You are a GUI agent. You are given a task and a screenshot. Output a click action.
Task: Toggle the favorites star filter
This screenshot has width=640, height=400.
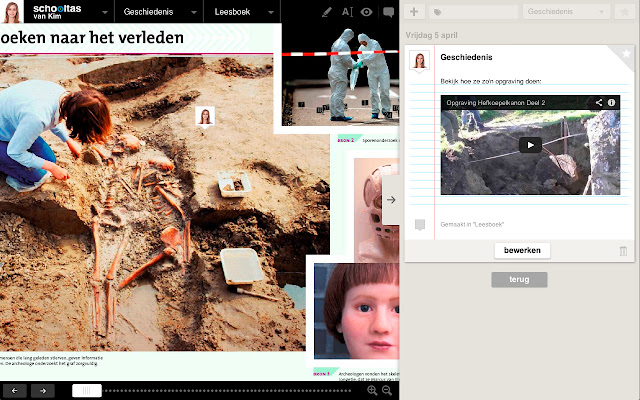tap(625, 12)
